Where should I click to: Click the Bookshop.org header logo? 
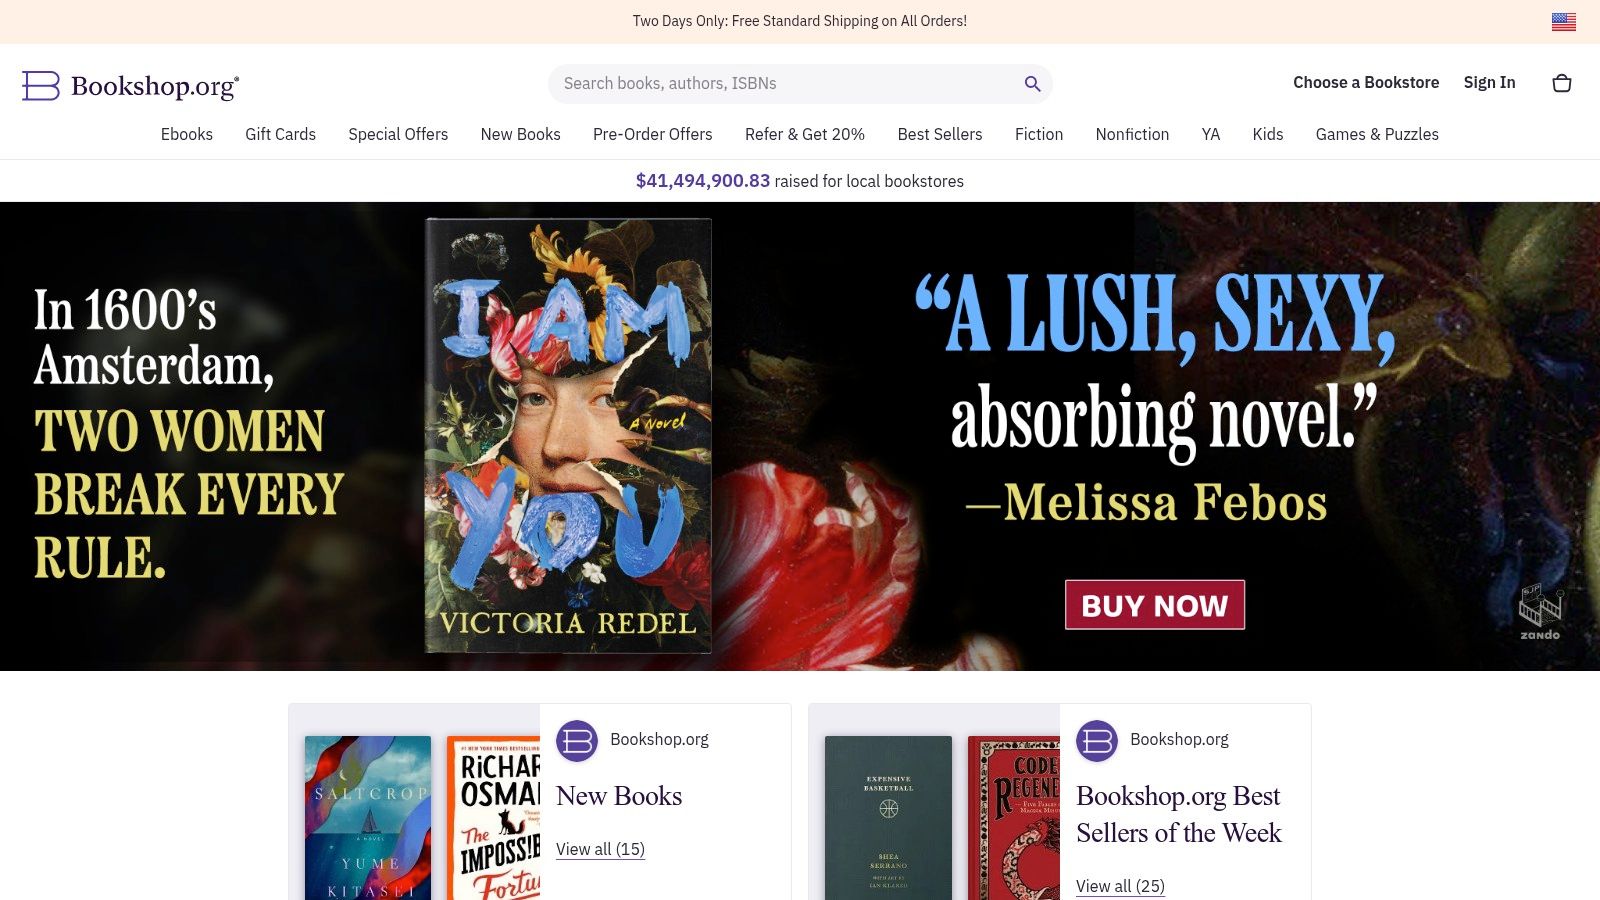point(131,86)
